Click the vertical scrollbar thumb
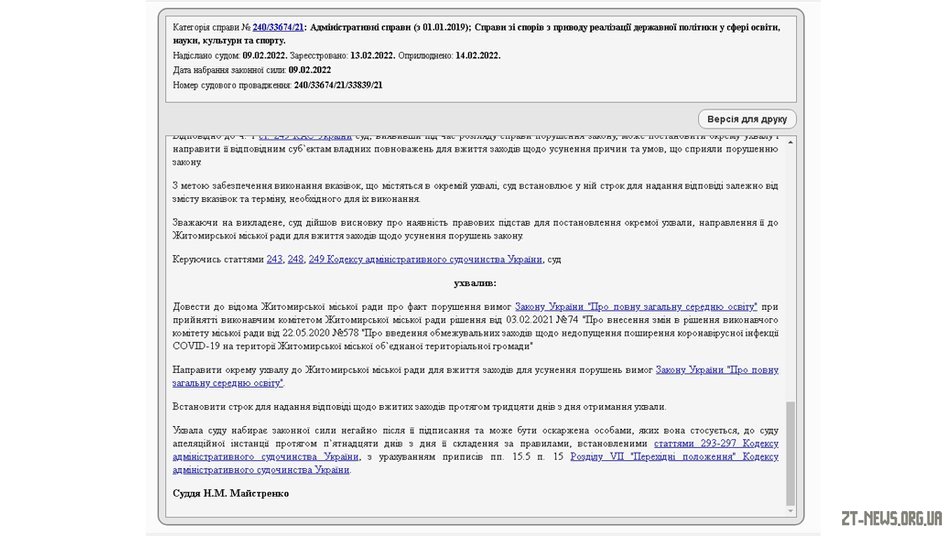Viewport: 952px width, 536px height. coord(790,453)
